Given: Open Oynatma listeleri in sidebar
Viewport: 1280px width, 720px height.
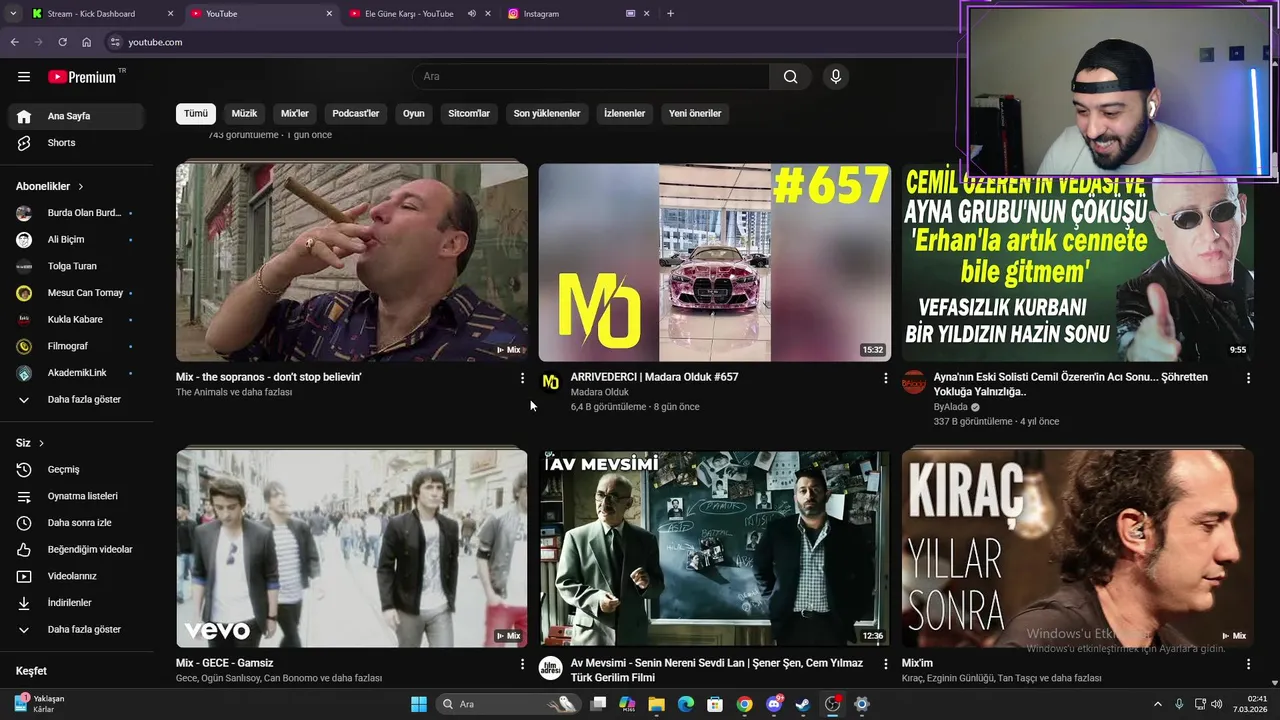Looking at the screenshot, I should [x=77, y=496].
